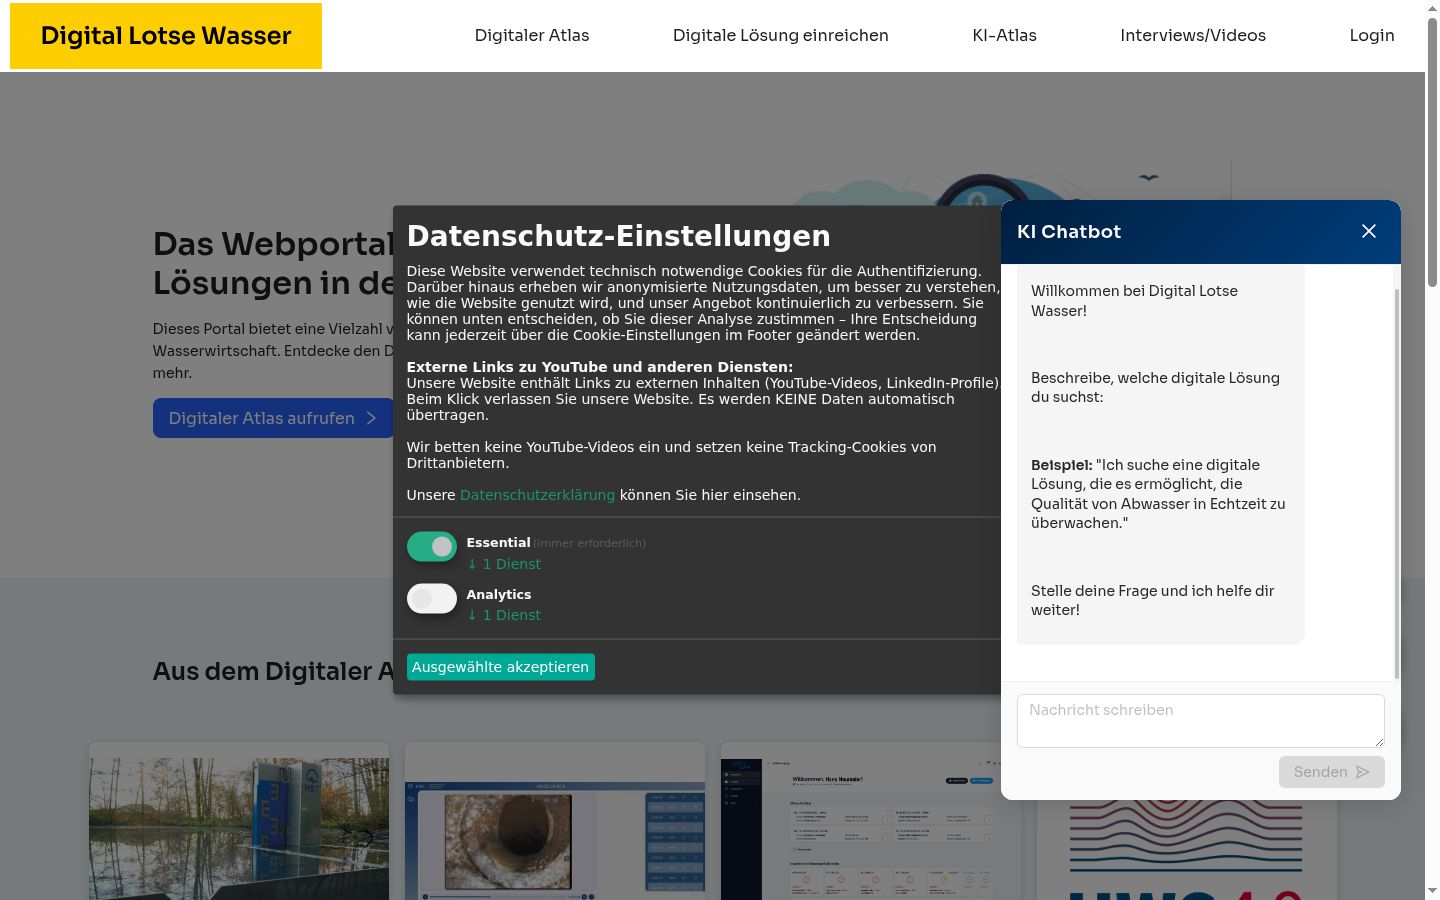This screenshot has width=1440, height=900.
Task: Go to KI-Atlas page
Action: [x=1004, y=35]
